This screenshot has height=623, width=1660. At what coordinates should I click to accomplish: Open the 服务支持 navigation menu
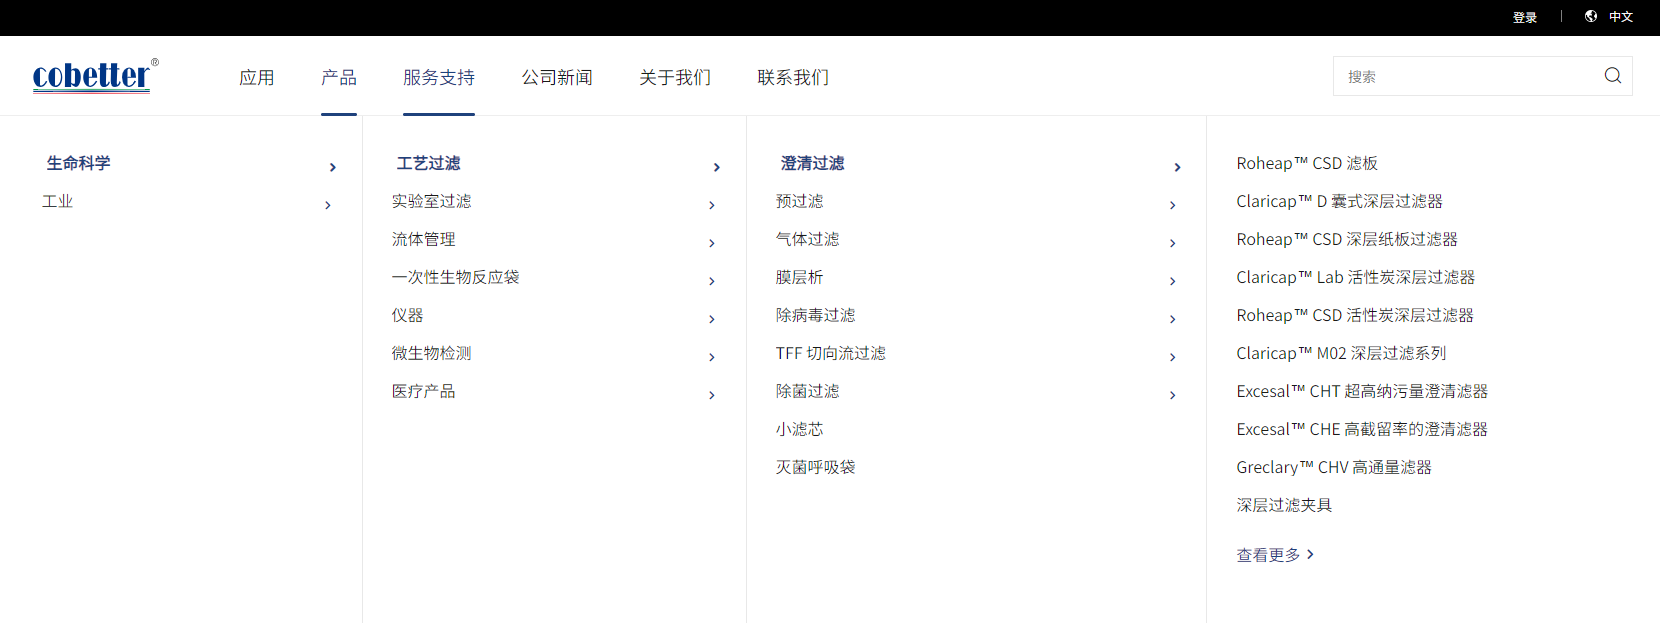(439, 77)
